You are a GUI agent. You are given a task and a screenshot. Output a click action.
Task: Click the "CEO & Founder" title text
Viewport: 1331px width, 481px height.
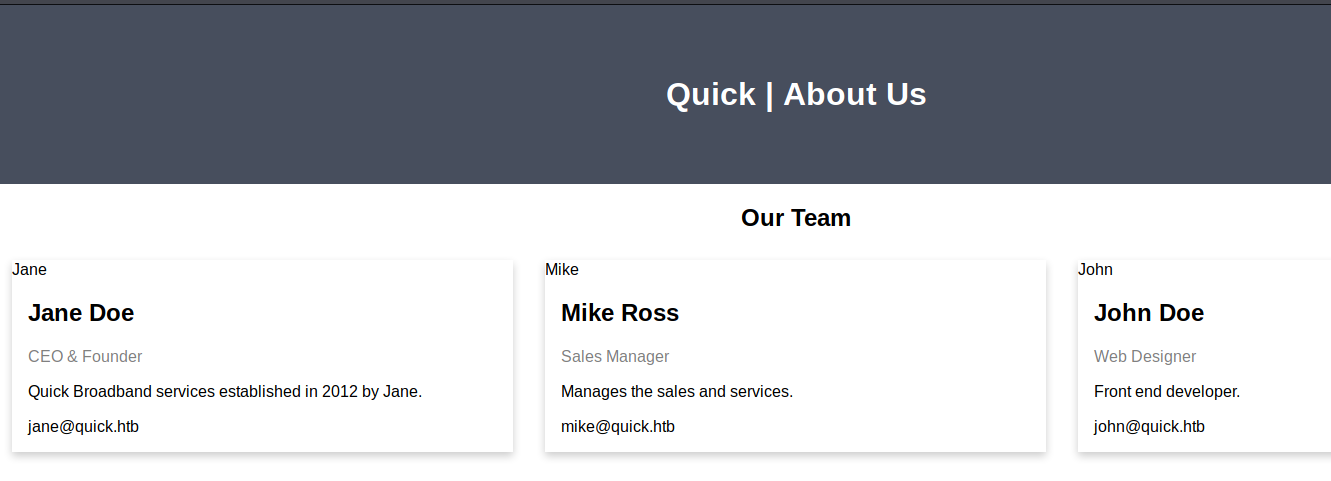[85, 357]
